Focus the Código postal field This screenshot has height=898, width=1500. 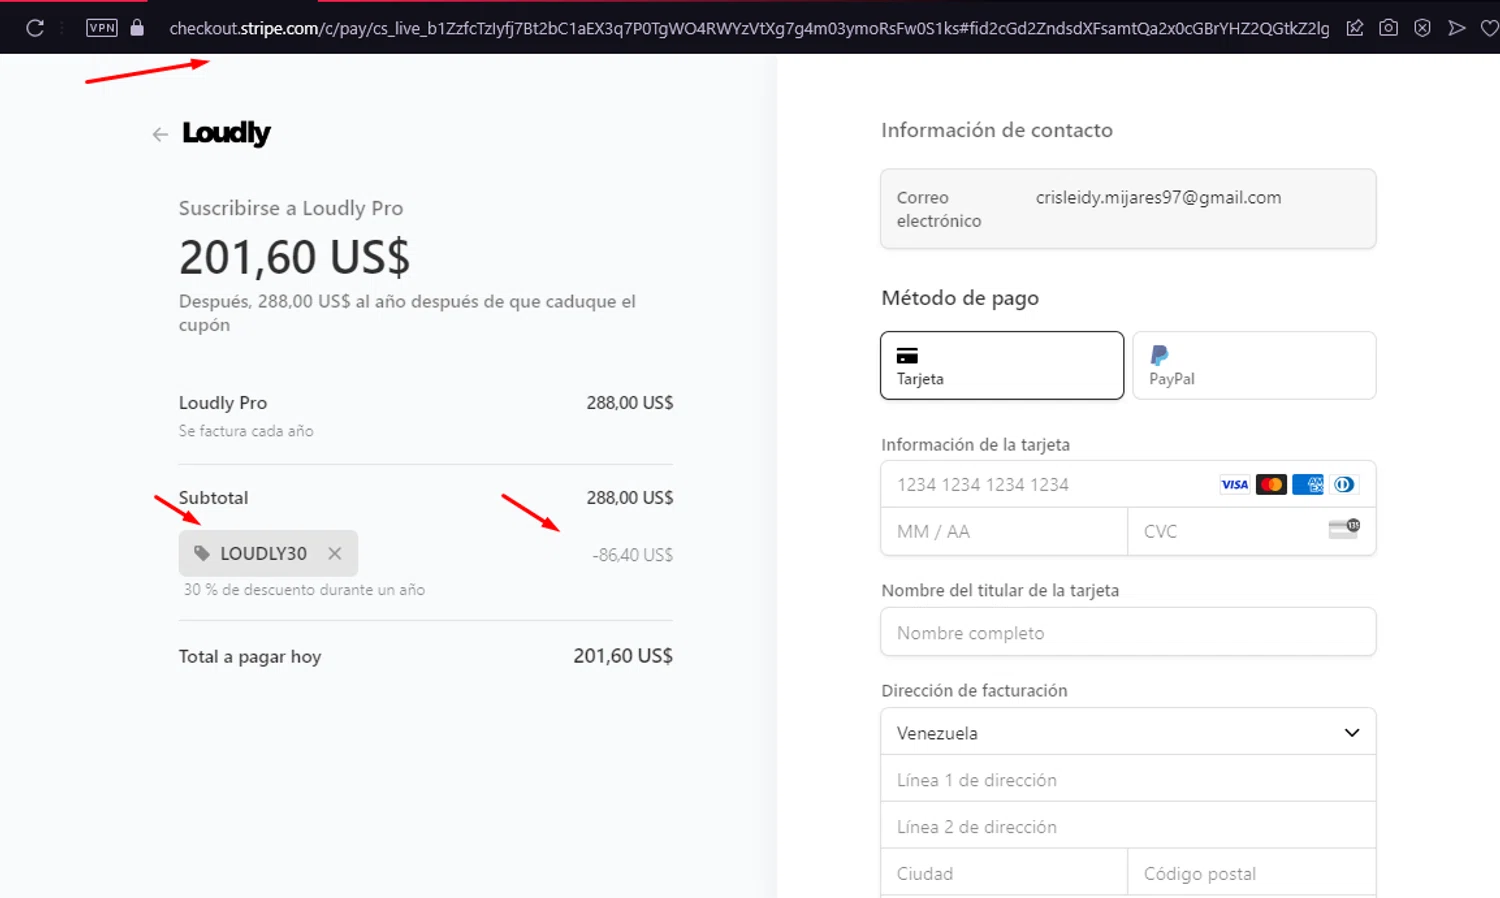click(x=1252, y=873)
